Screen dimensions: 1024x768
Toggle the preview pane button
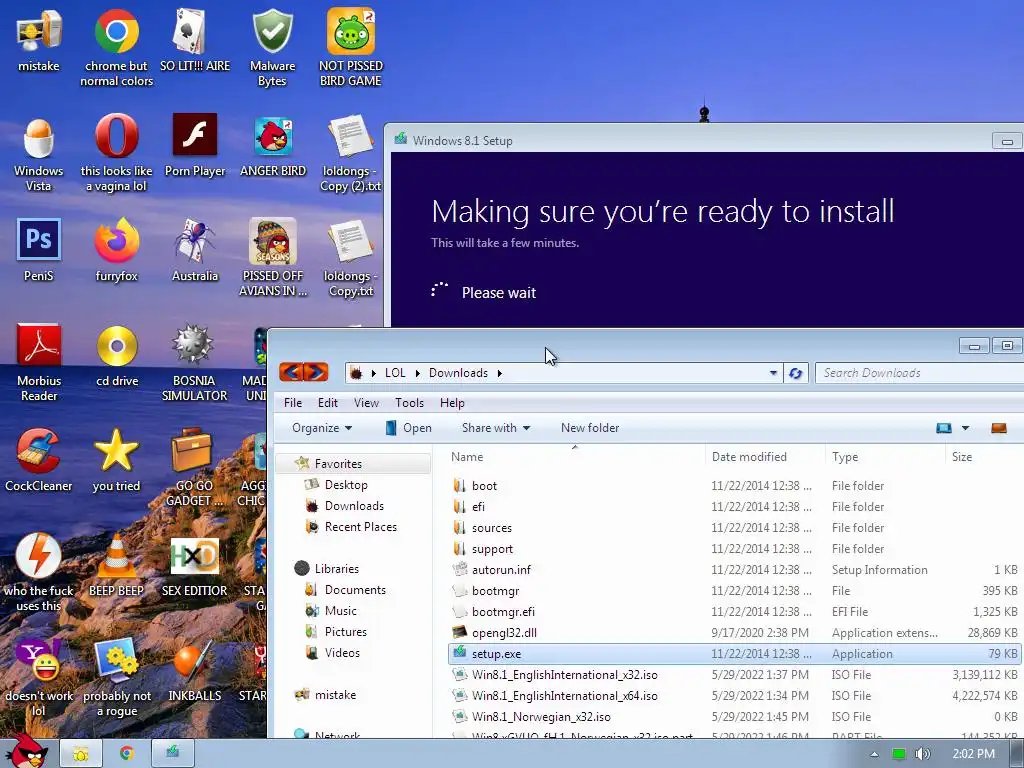999,428
